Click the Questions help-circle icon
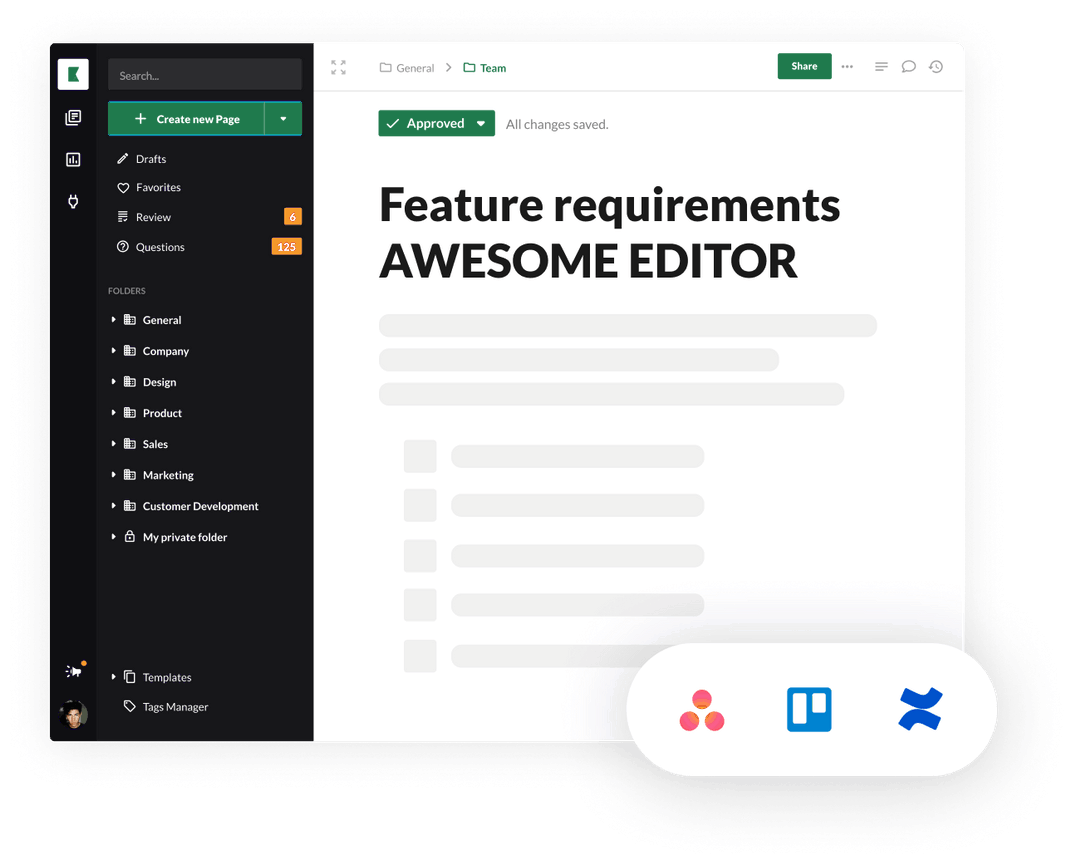Image resolution: width=1080 pixels, height=866 pixels. click(x=123, y=247)
